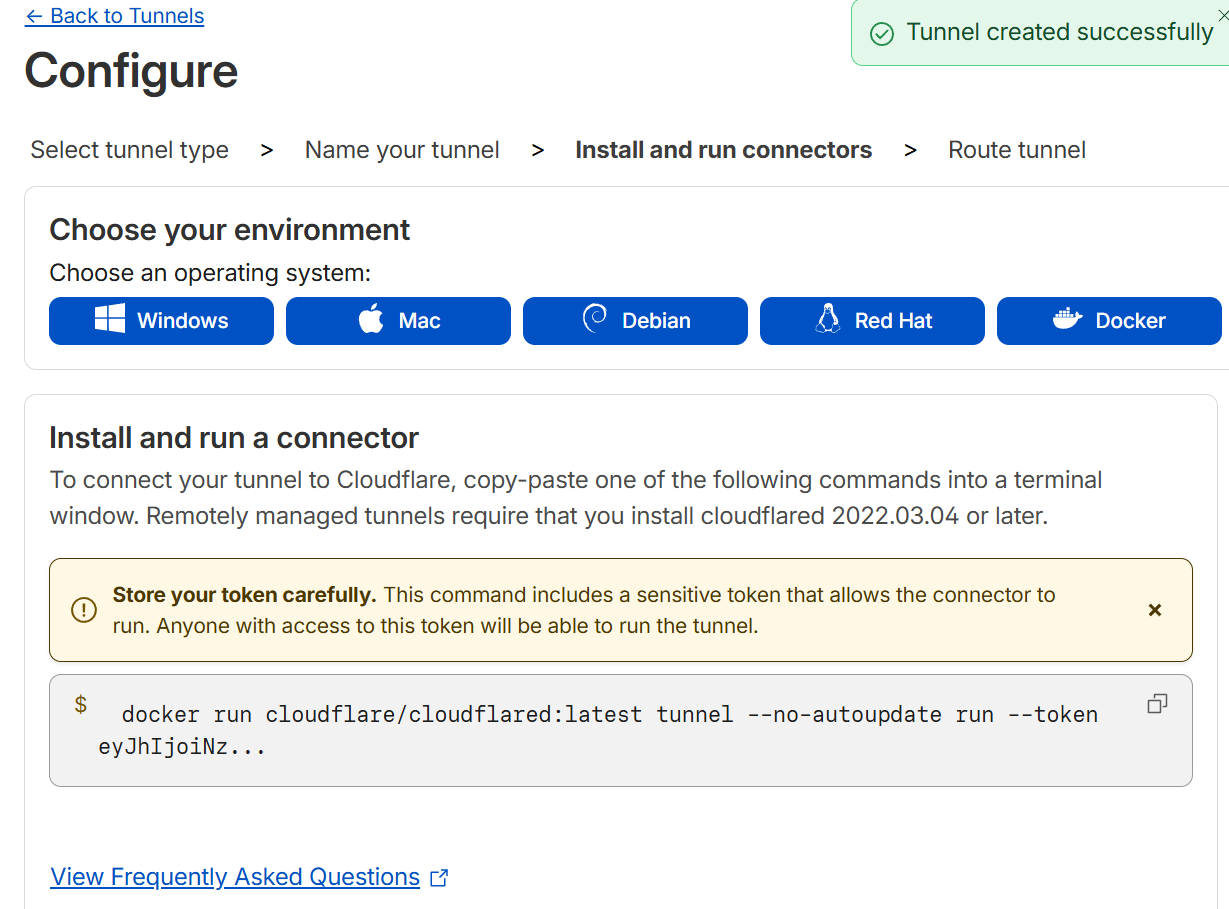This screenshot has height=909, width=1229.
Task: Choose Debian operating system
Action: point(635,320)
